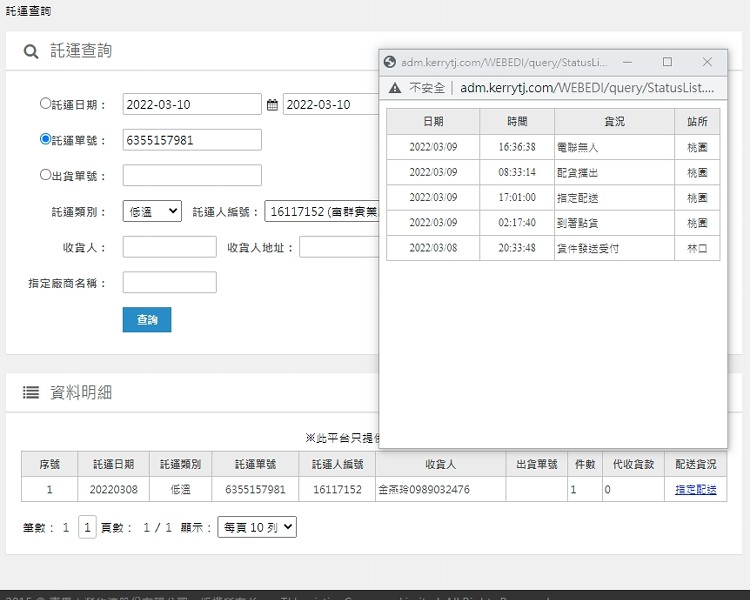Click the 代收貨款 column header
The height and width of the screenshot is (600, 750).
[633, 464]
